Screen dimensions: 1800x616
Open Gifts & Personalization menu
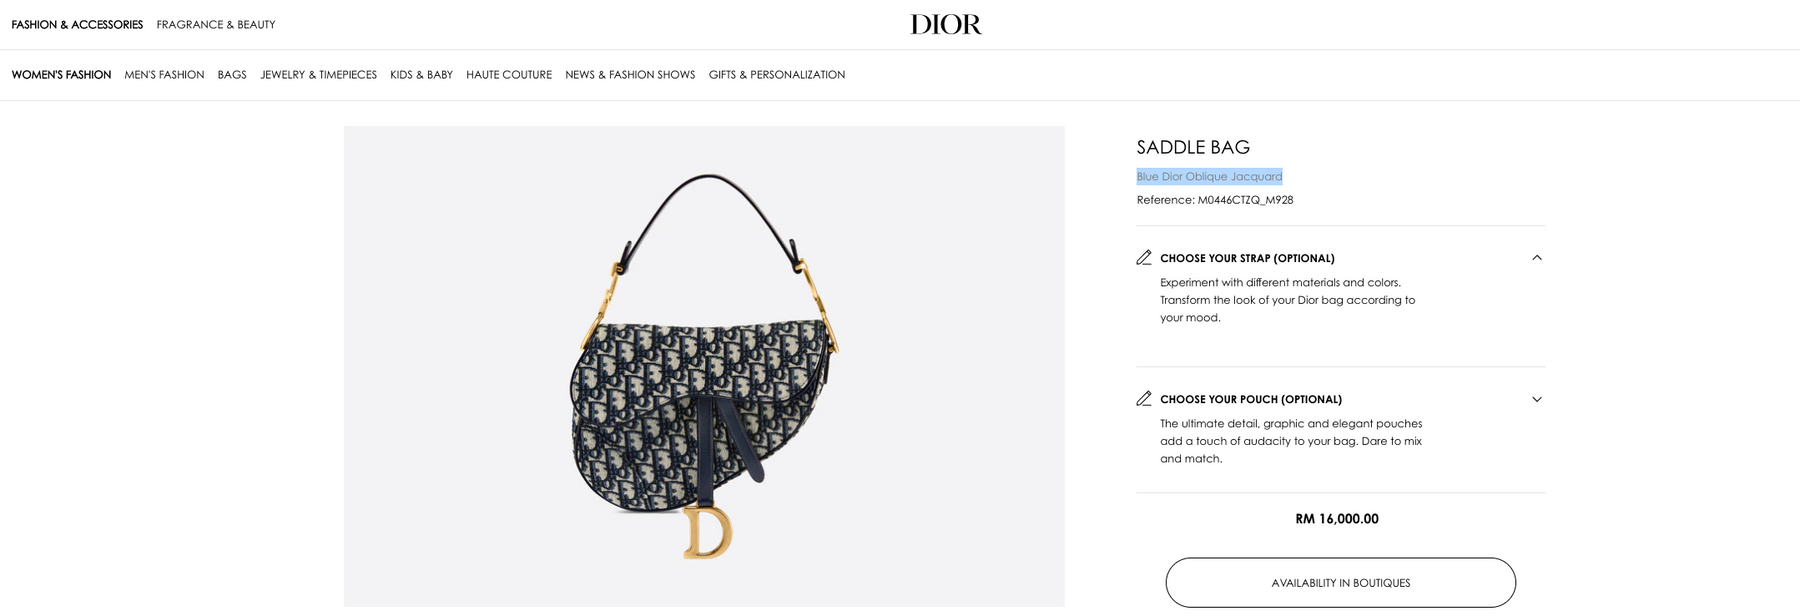tap(777, 75)
